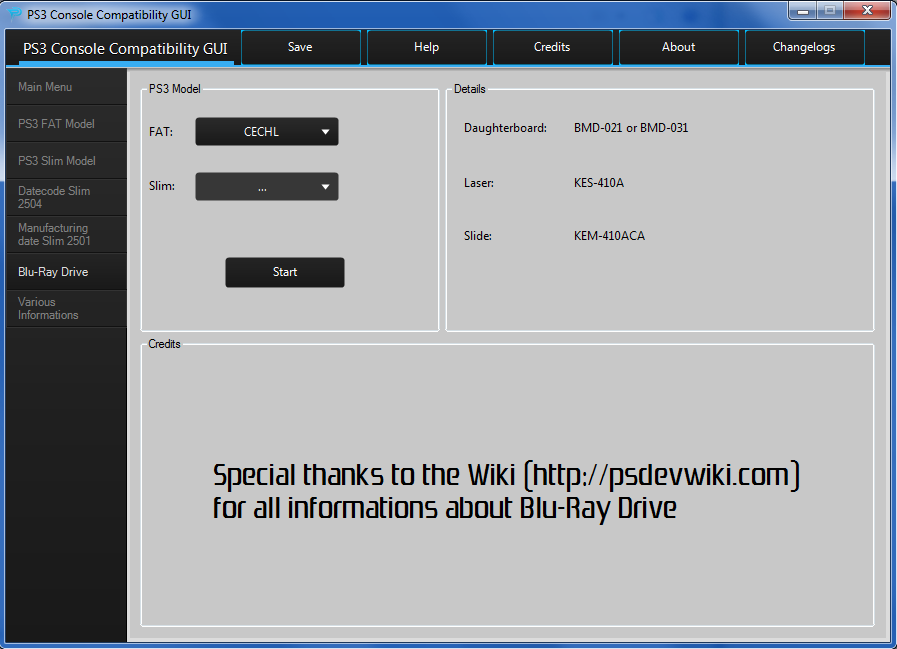Click slide value KEM-410ACA
The width and height of the screenshot is (897, 649).
[609, 236]
